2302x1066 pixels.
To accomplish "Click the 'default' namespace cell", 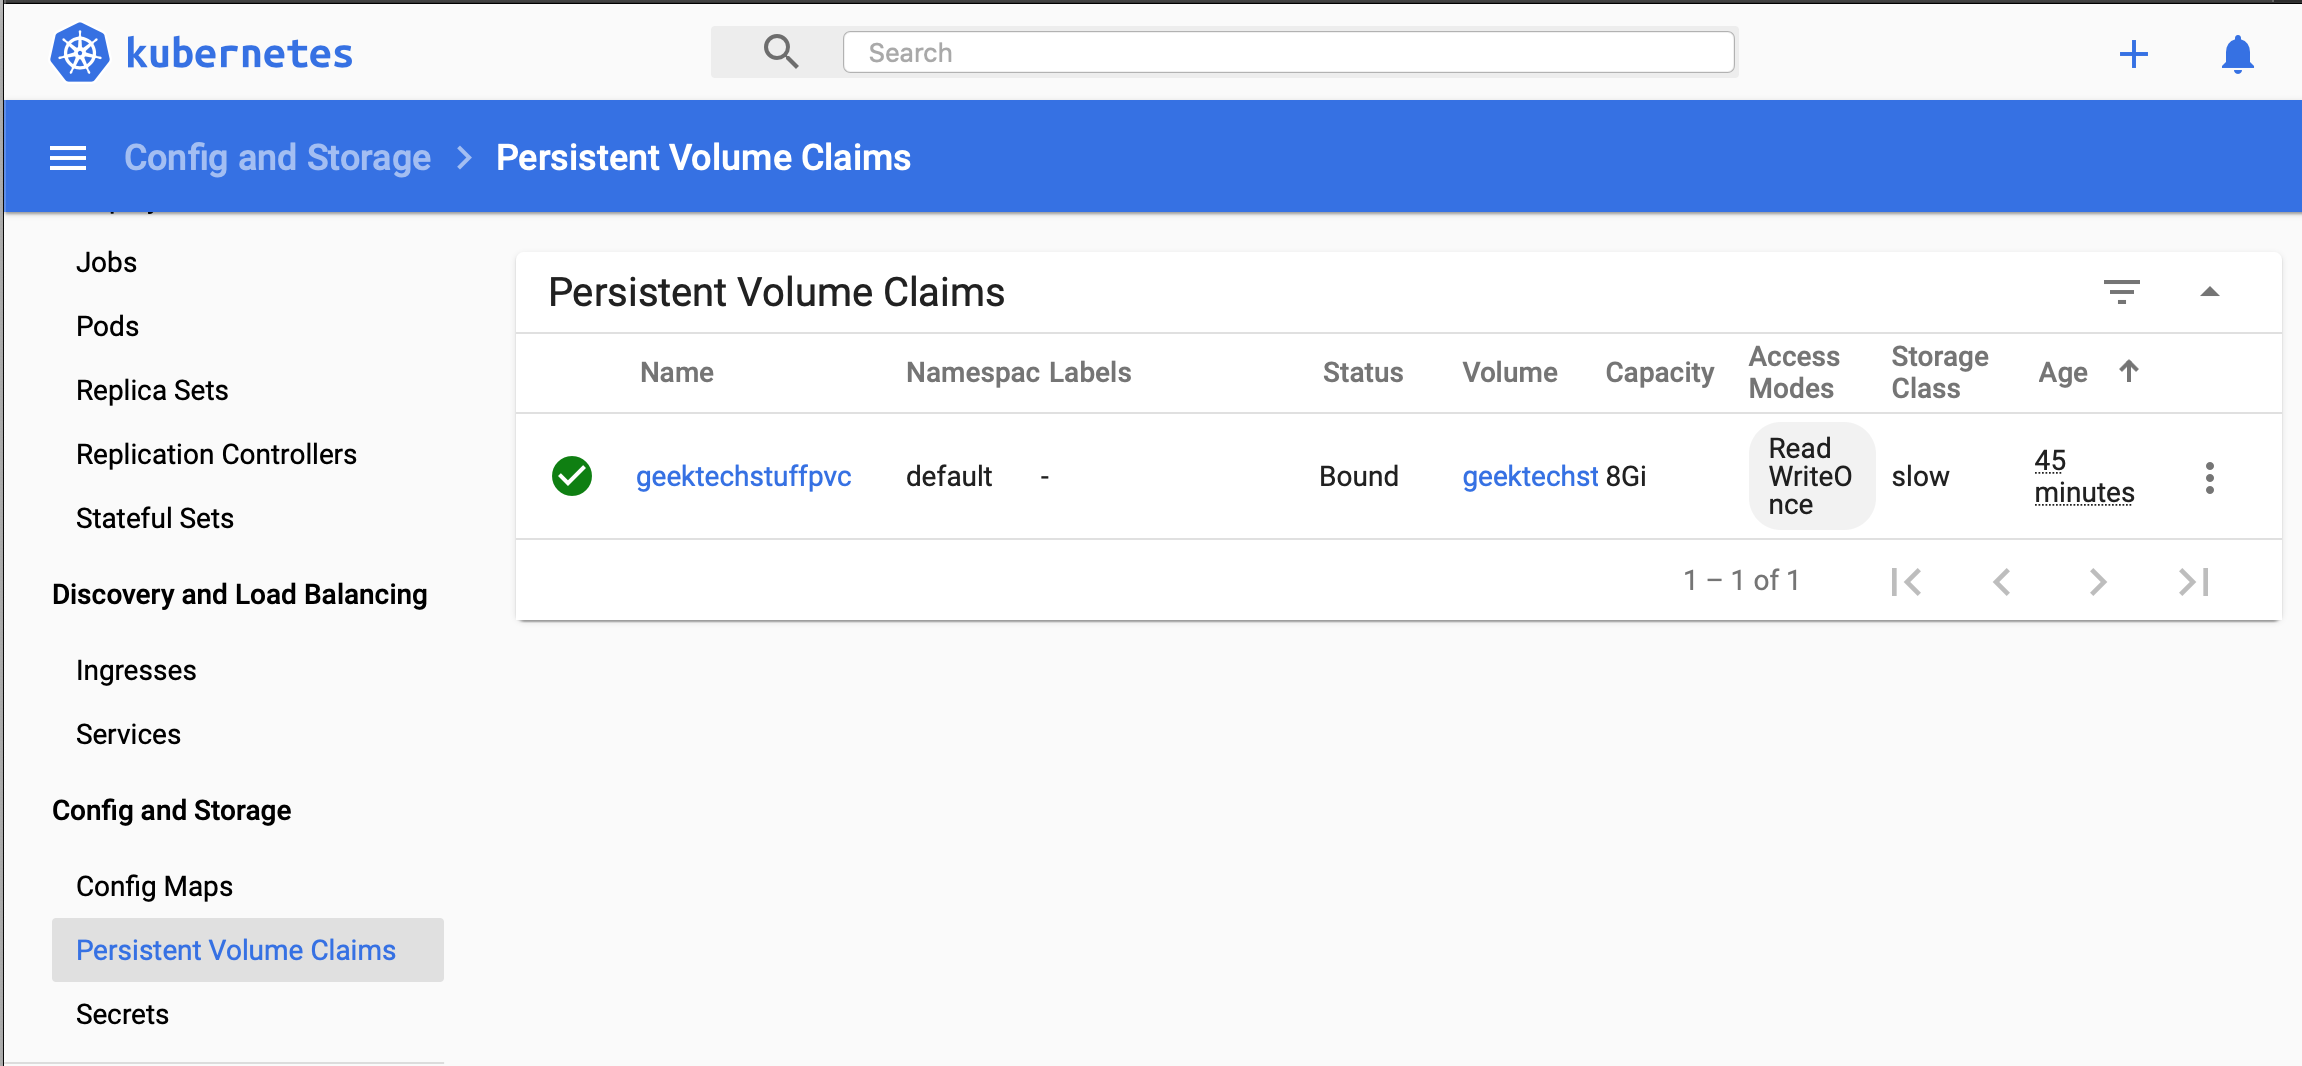I will coord(949,476).
